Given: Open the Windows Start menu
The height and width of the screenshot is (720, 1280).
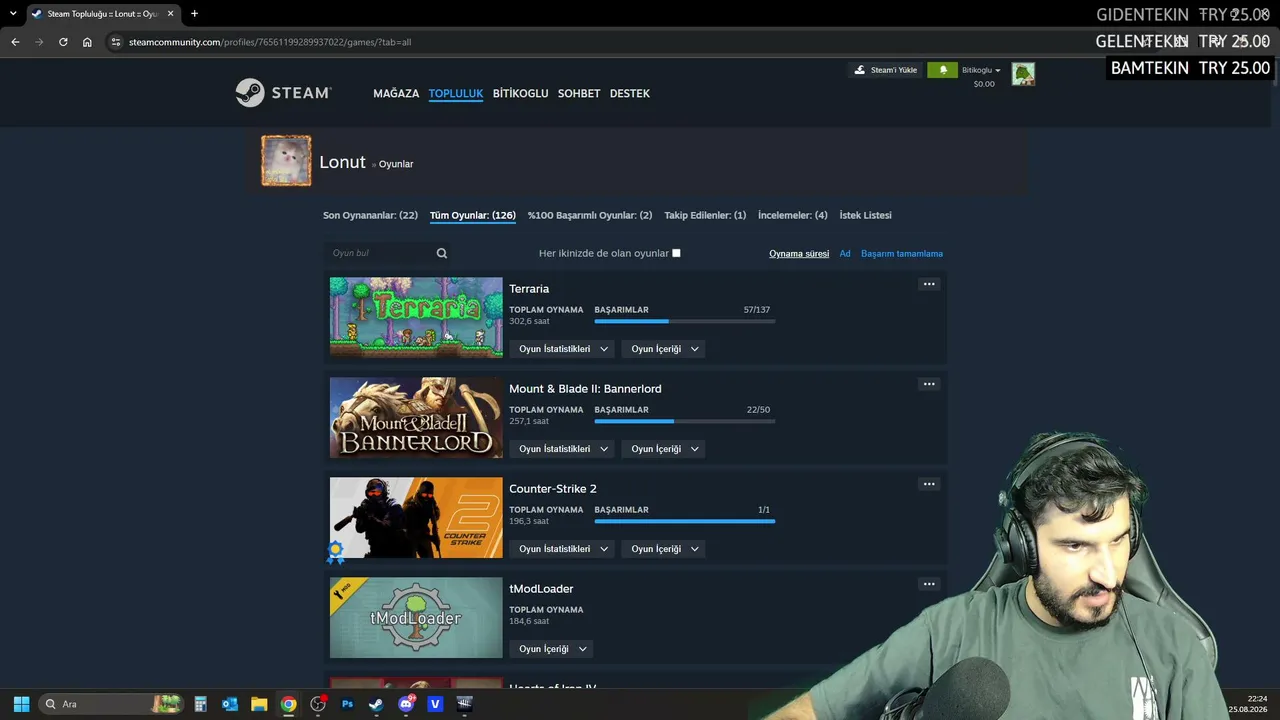Looking at the screenshot, I should [21, 704].
